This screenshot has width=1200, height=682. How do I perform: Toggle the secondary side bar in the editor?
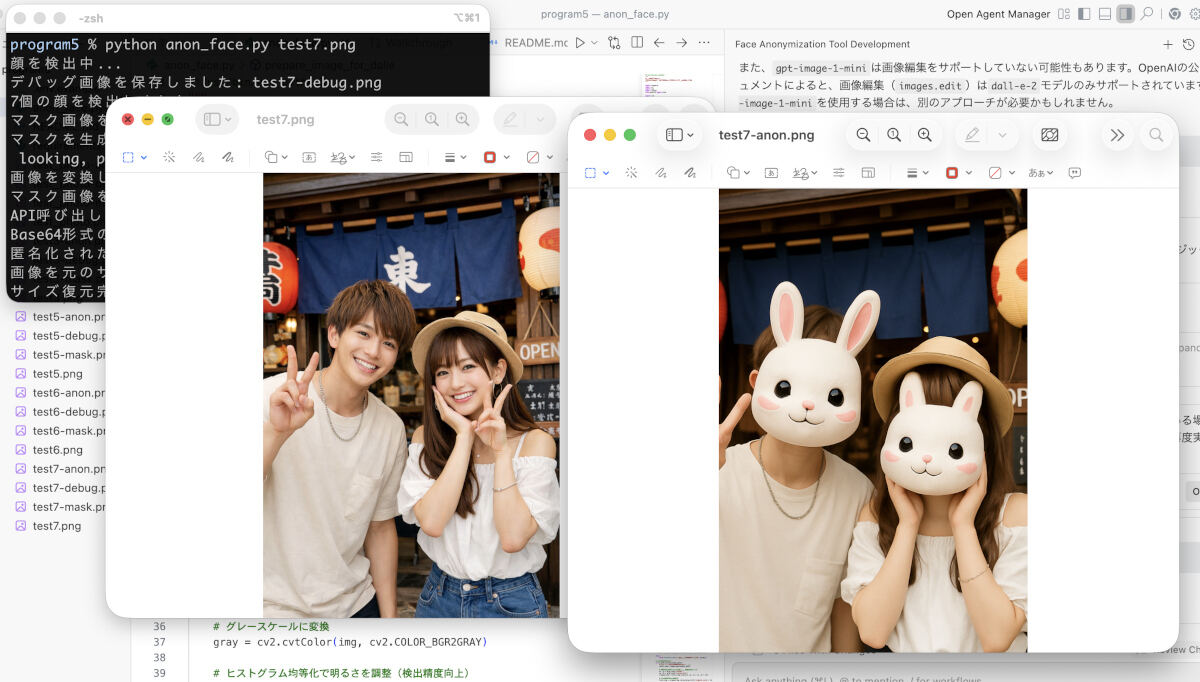click(x=1125, y=14)
